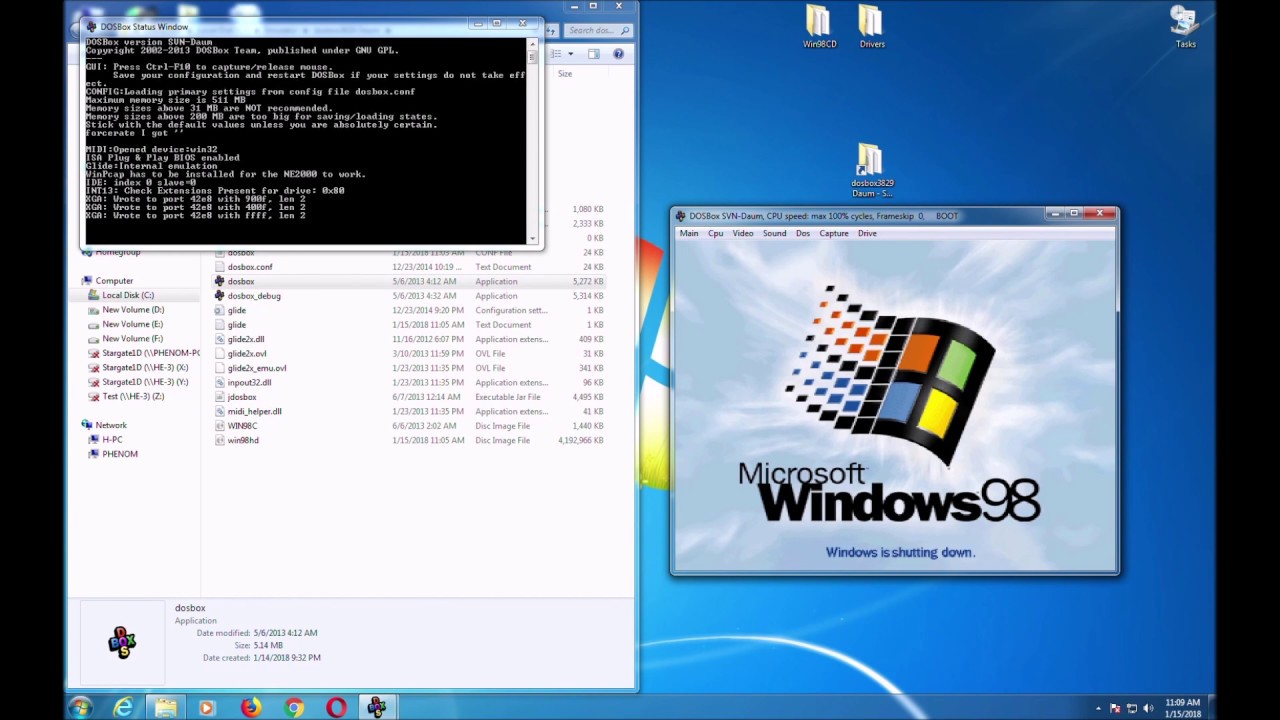Launch Chrome from the taskbar
Image resolution: width=1280 pixels, height=720 pixels.
pos(293,708)
